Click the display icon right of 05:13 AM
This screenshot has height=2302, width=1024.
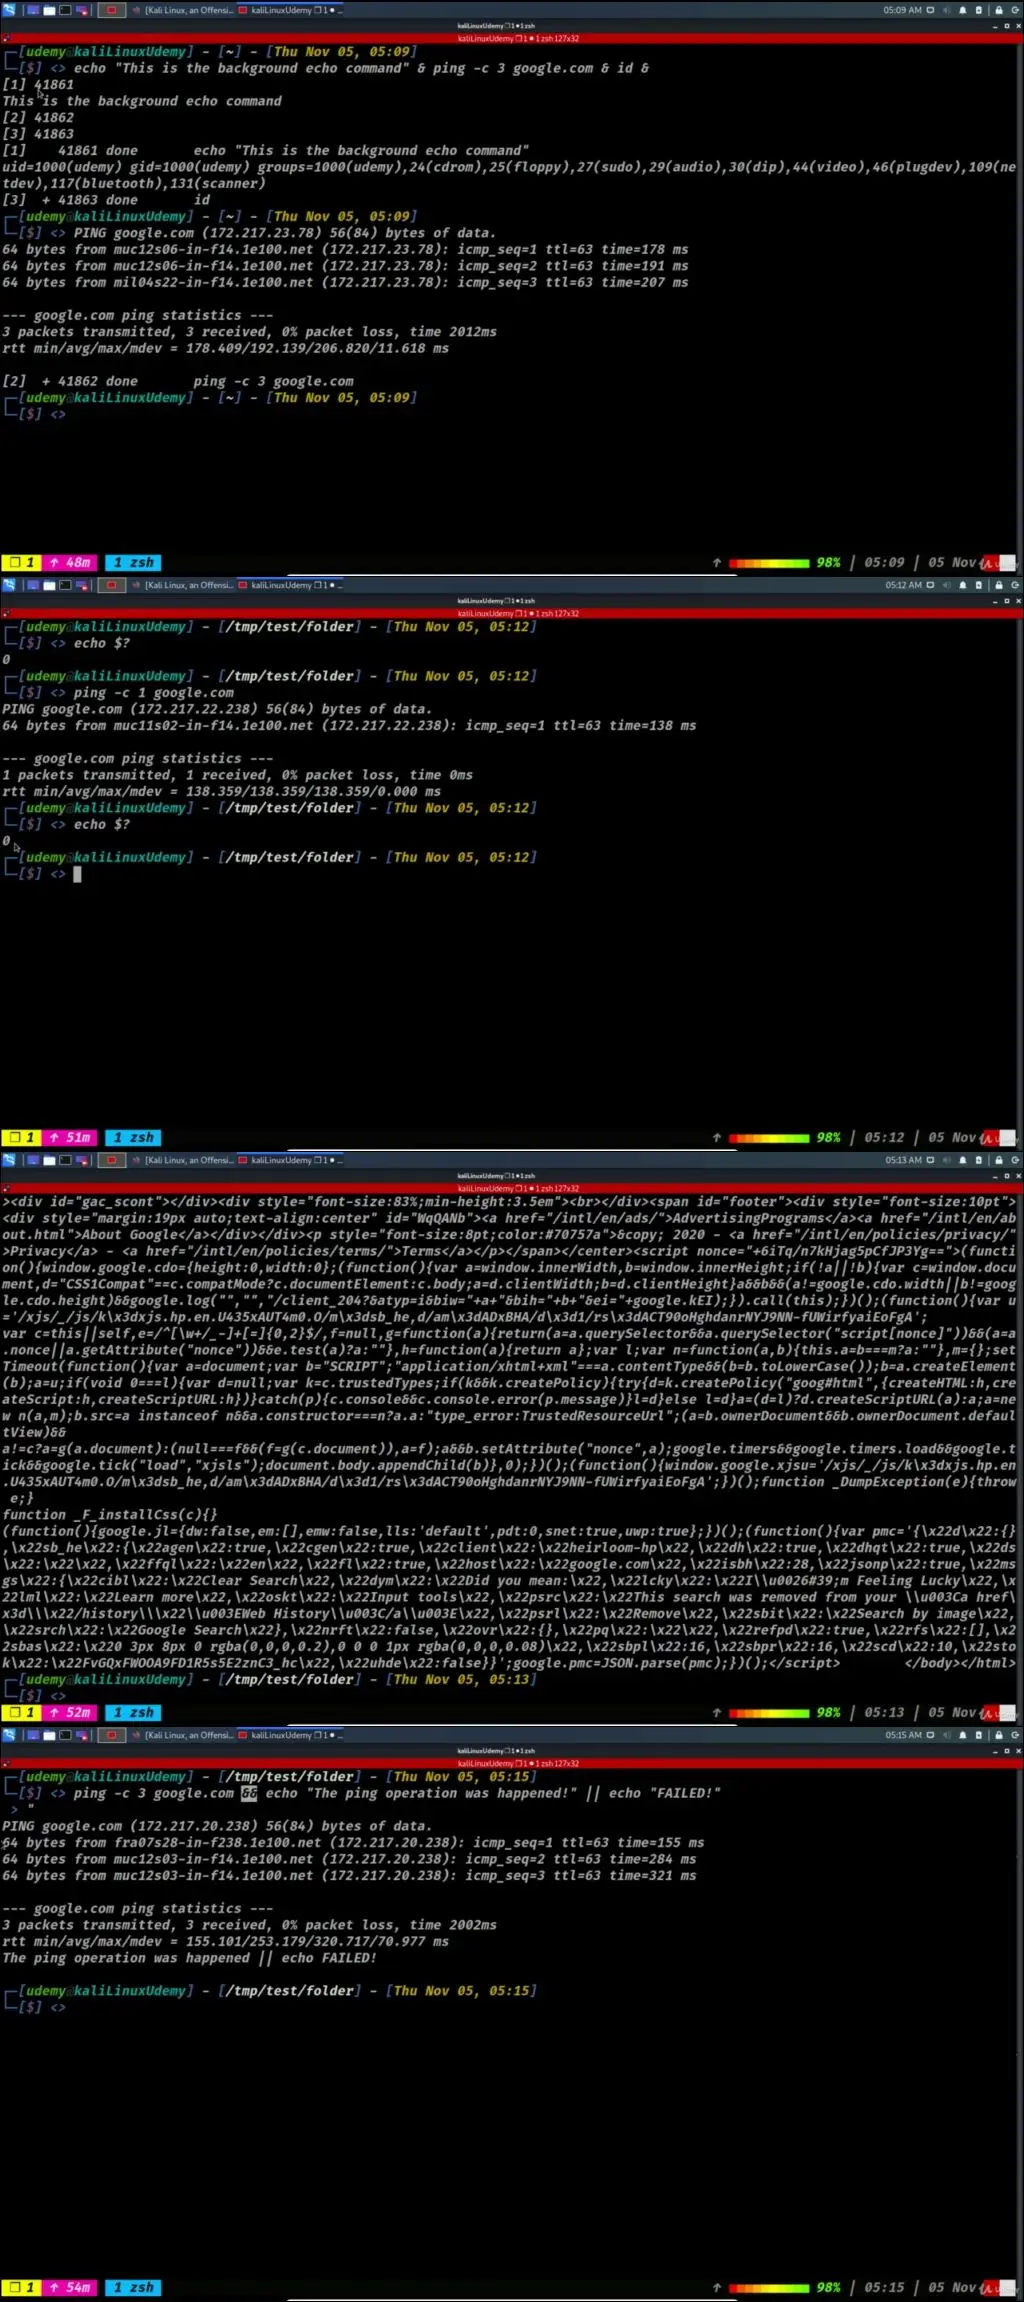[930, 1160]
